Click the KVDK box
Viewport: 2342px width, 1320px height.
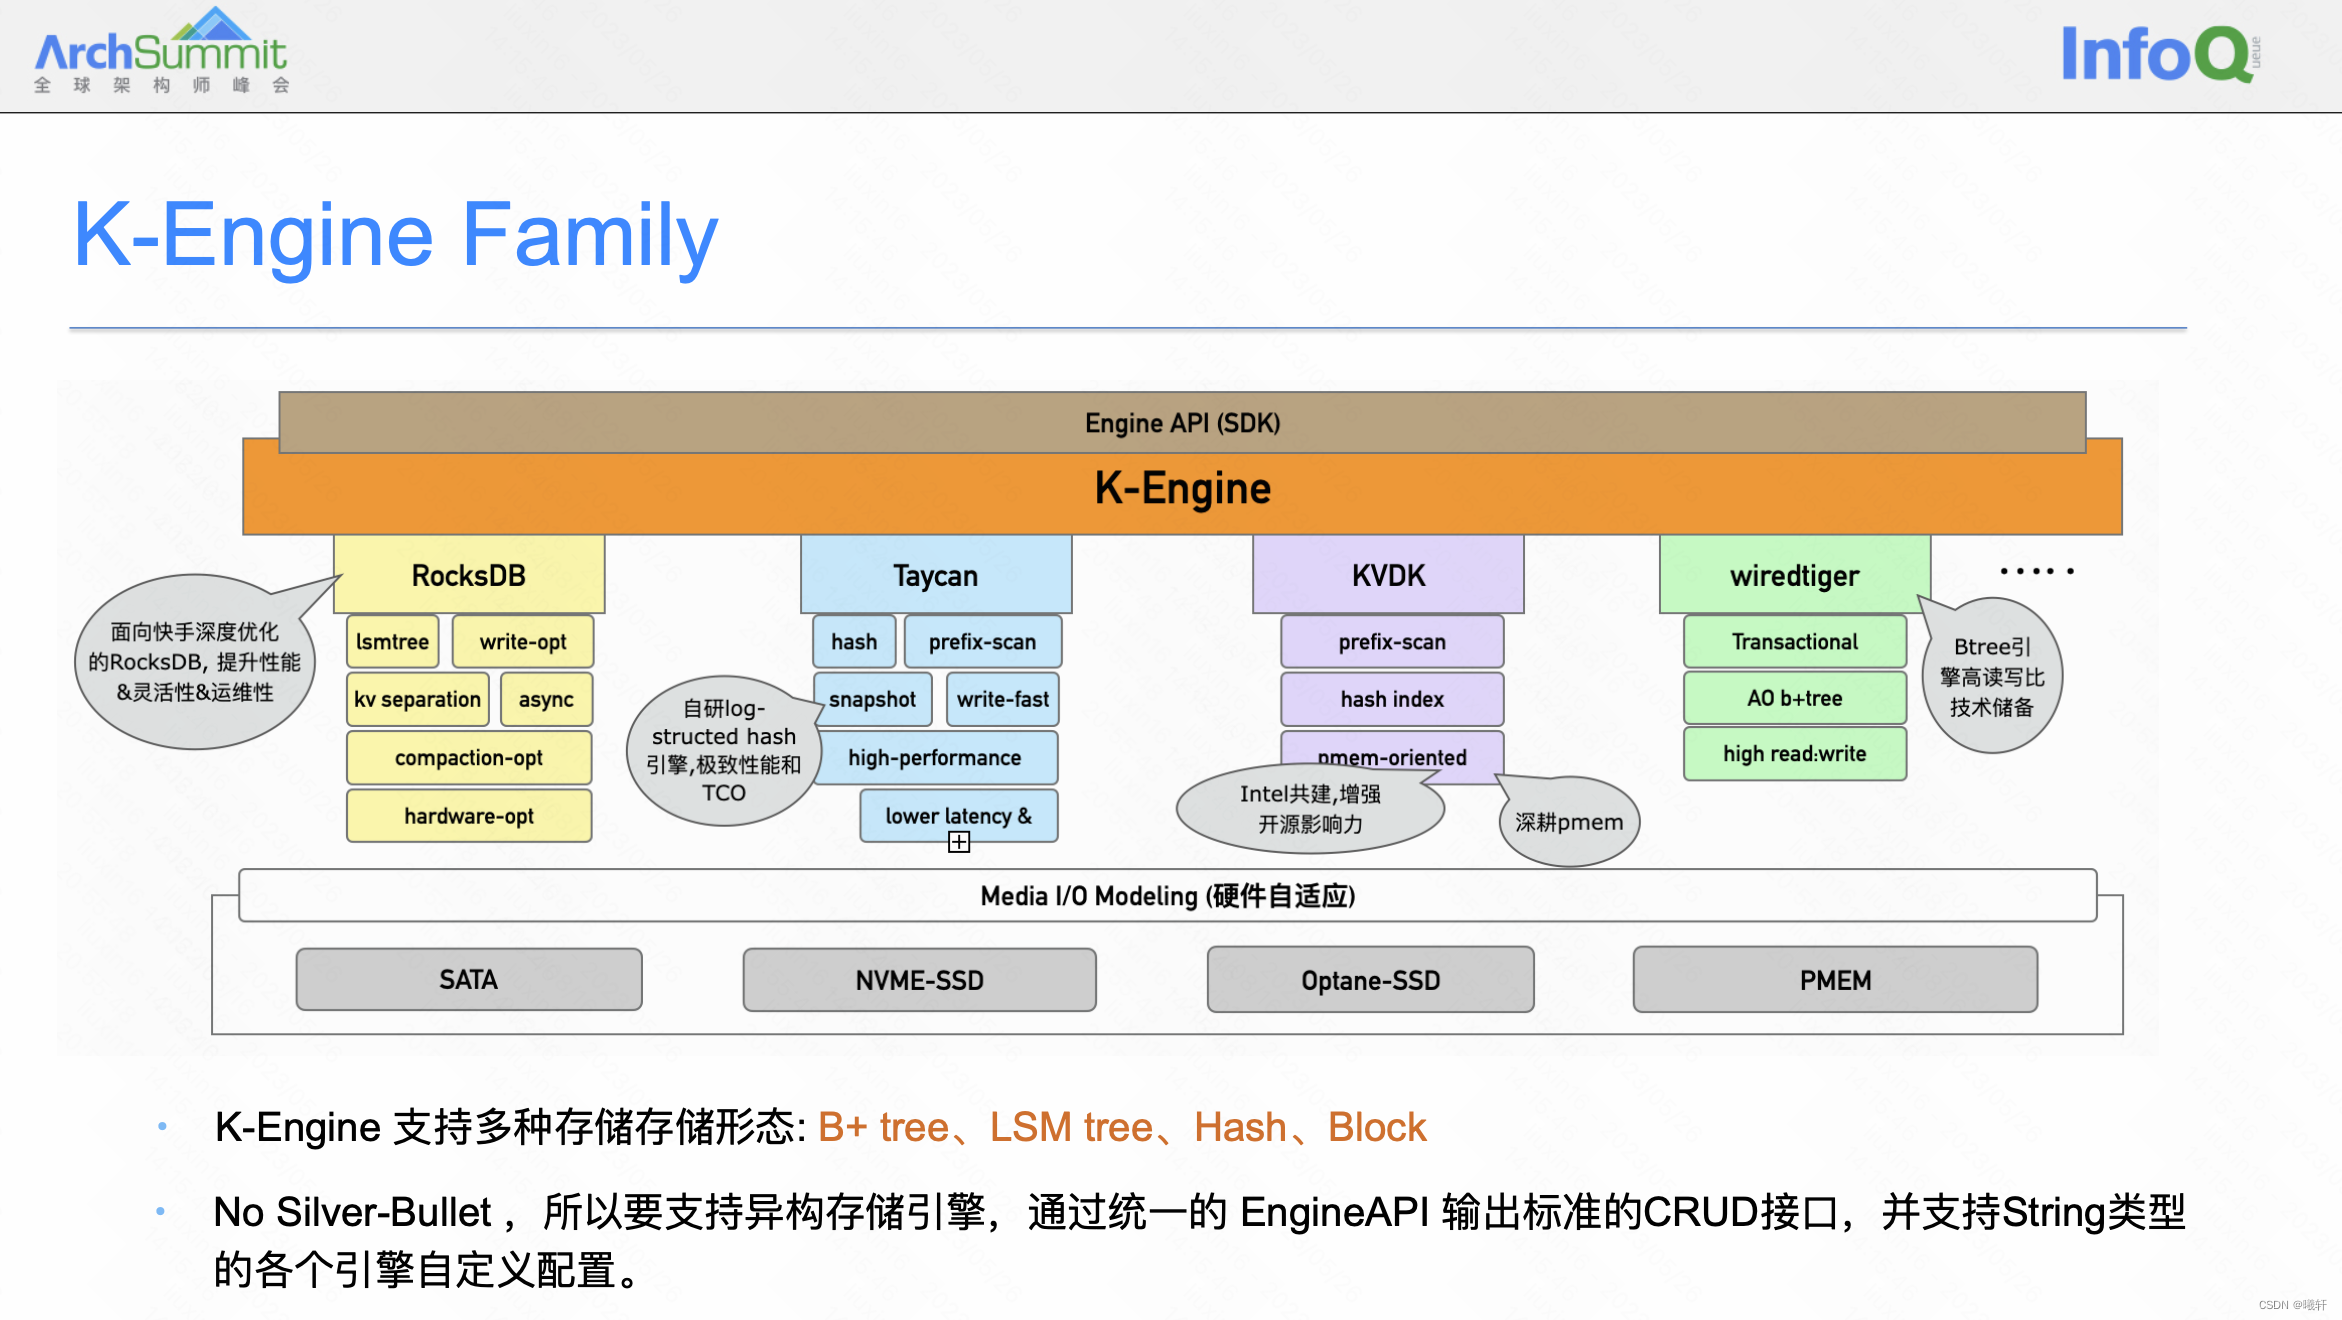1388,575
